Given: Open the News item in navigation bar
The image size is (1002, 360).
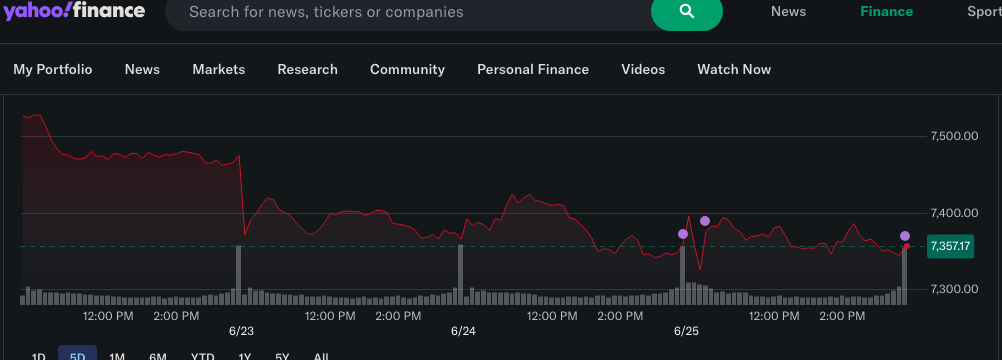Looking at the screenshot, I should pos(143,69).
